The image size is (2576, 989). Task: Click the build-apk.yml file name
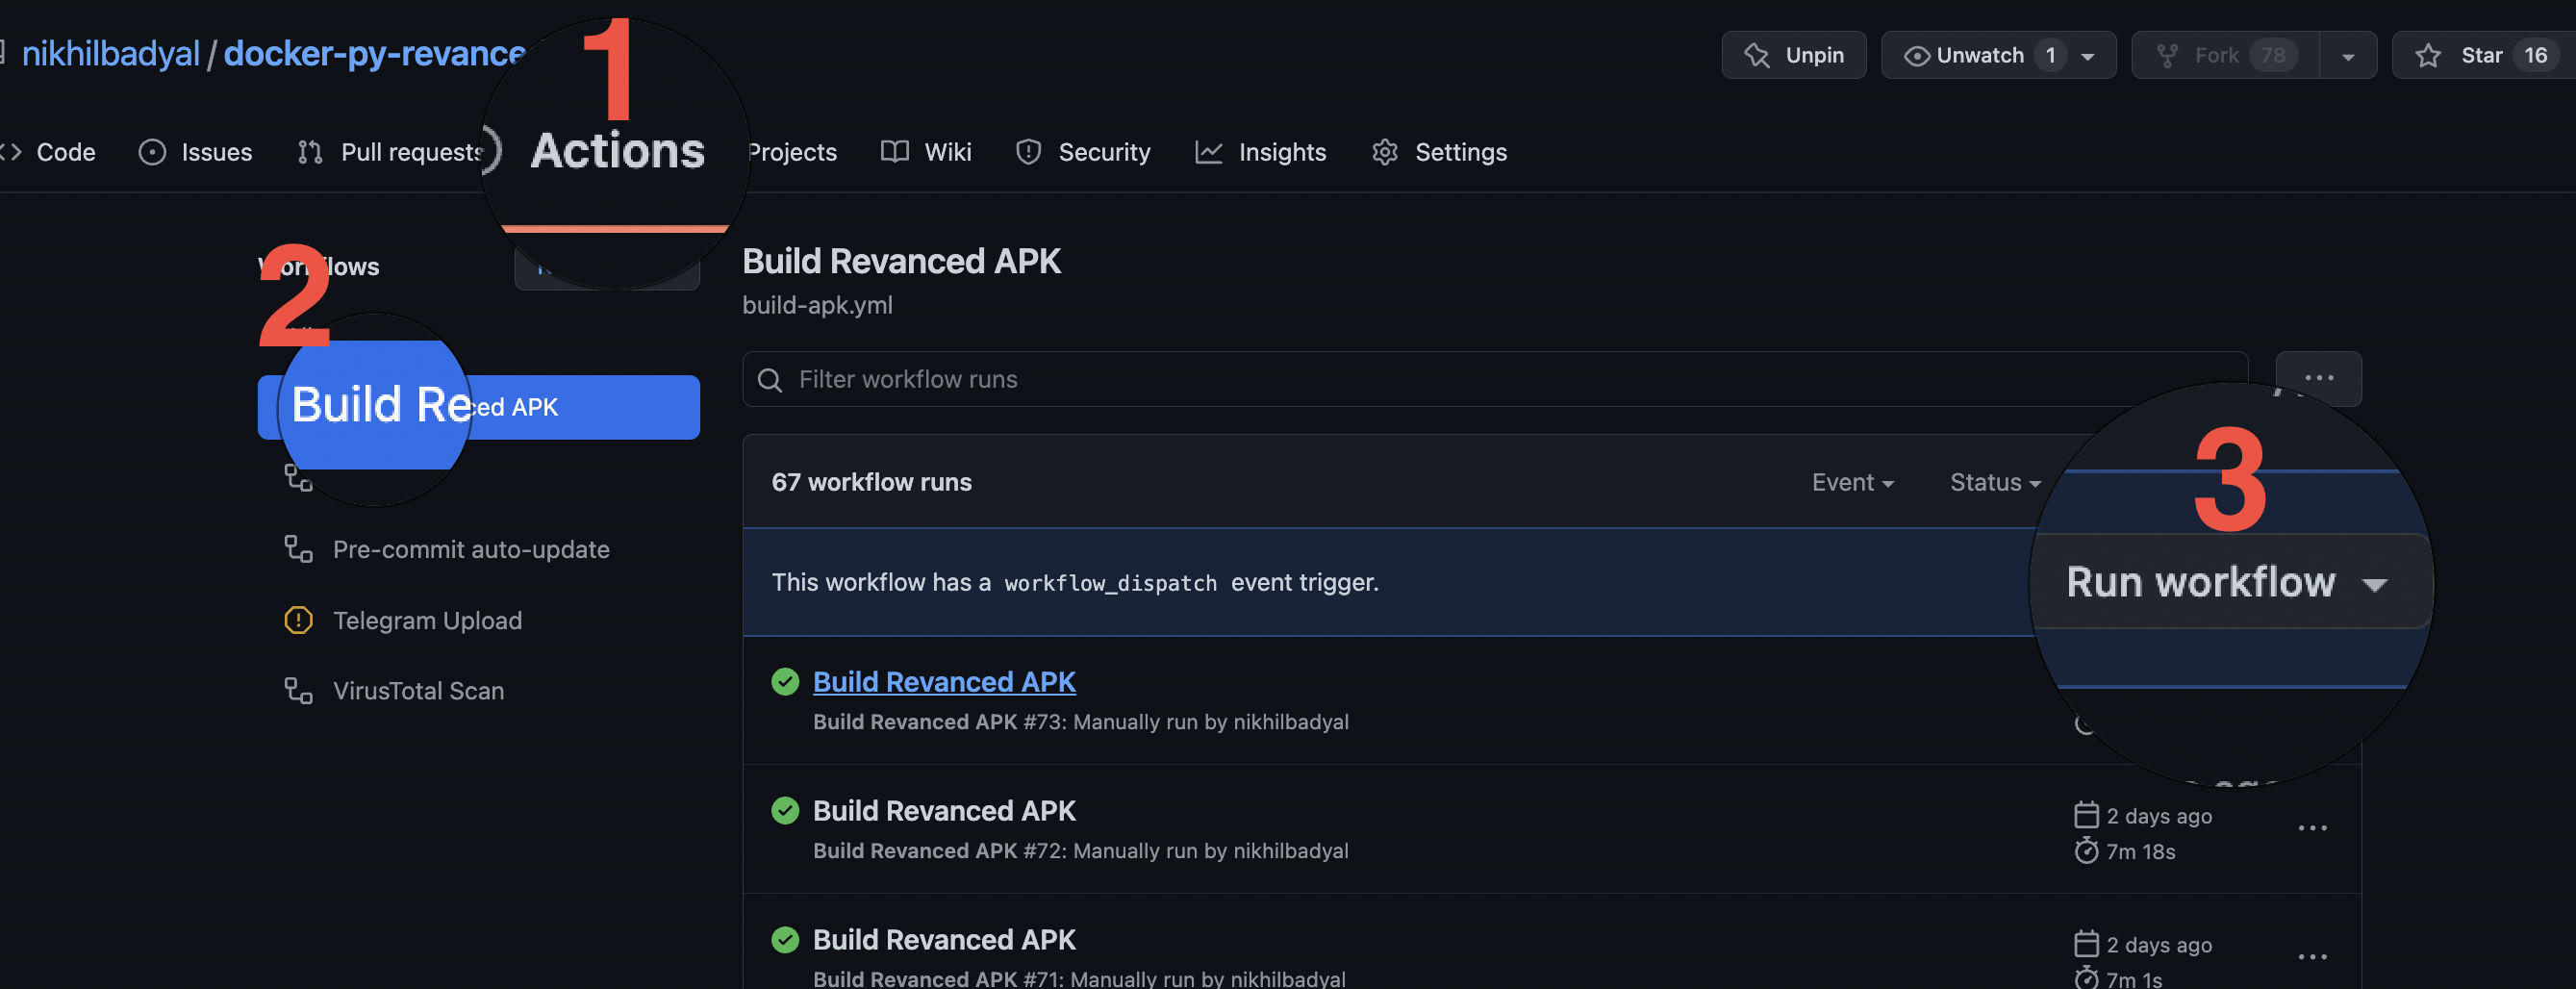pos(817,305)
